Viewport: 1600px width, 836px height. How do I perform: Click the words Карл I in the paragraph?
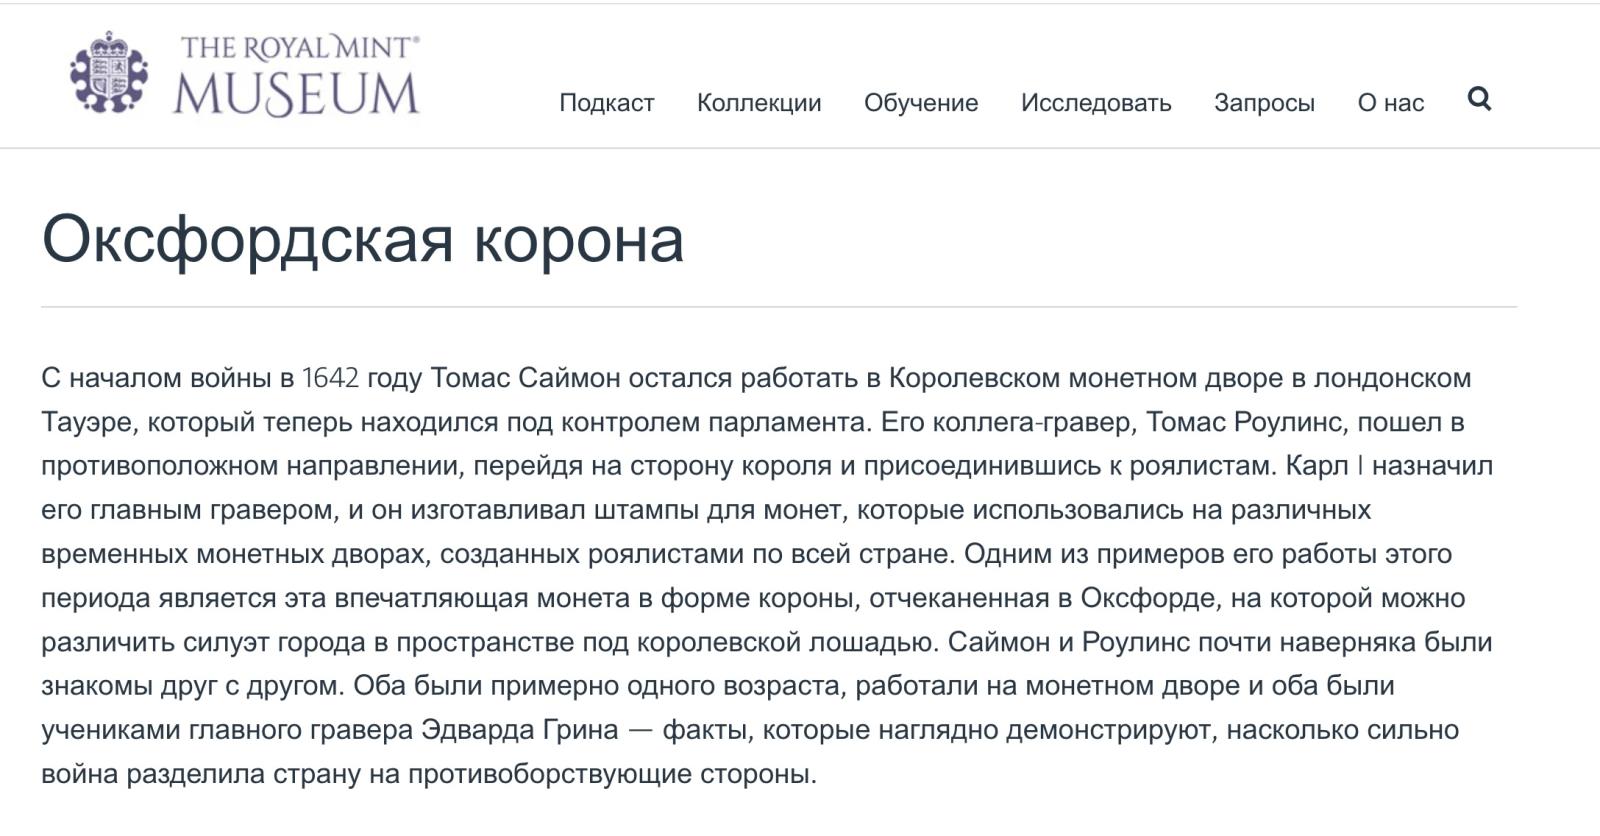pos(1324,466)
